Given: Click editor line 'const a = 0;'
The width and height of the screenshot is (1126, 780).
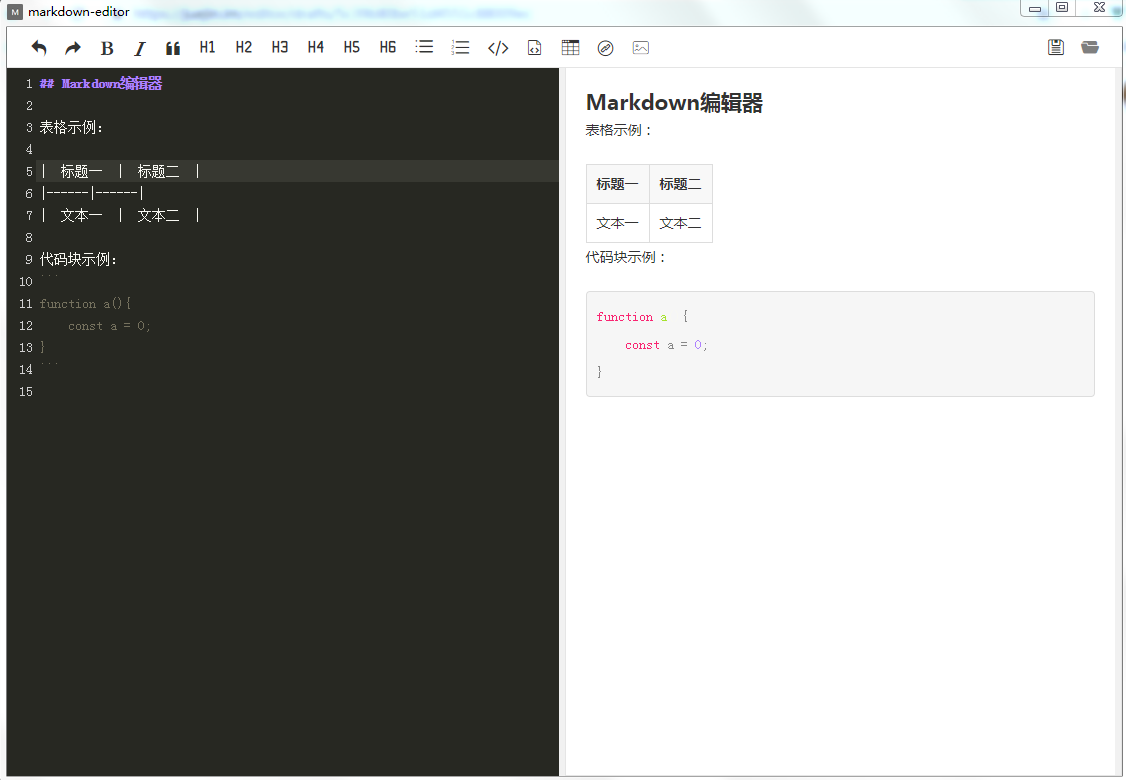Looking at the screenshot, I should [x=109, y=325].
